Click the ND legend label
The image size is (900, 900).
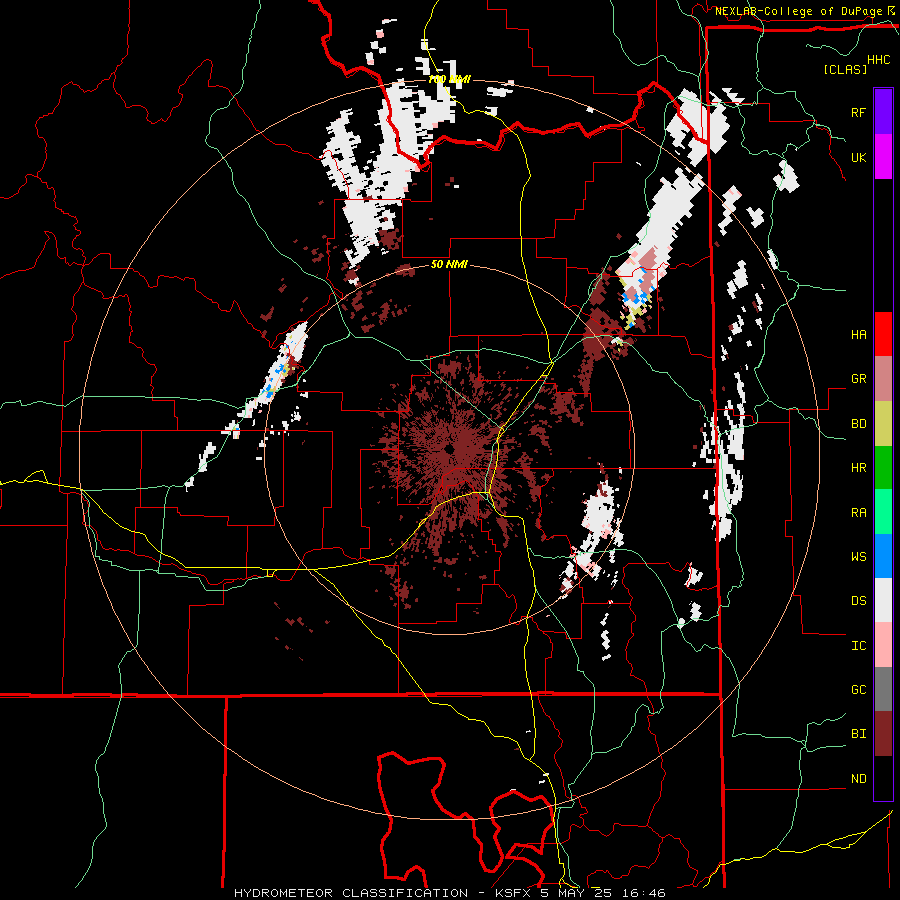(x=858, y=779)
